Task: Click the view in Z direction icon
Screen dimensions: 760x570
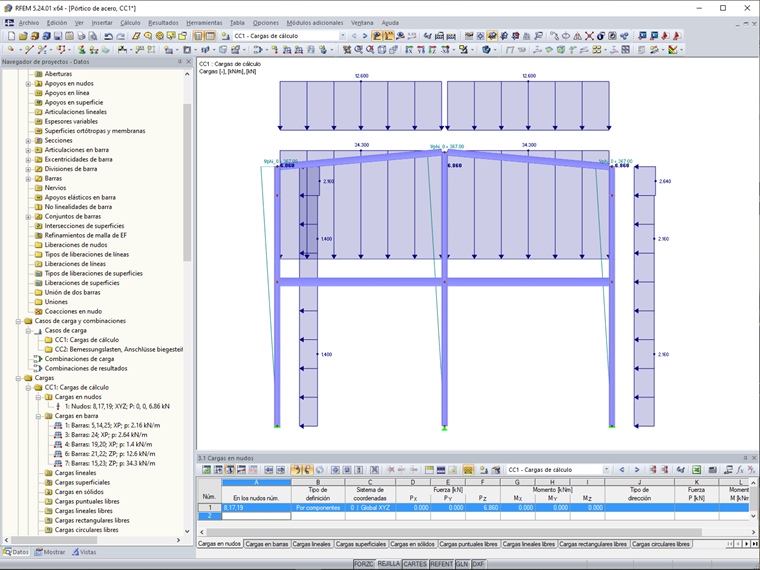Action: pos(432,49)
